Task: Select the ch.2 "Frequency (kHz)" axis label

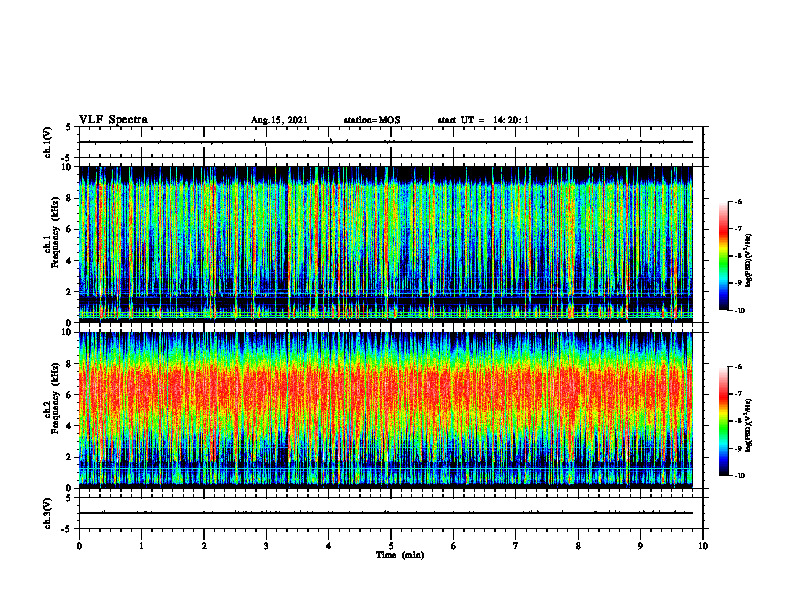Action: click(54, 398)
